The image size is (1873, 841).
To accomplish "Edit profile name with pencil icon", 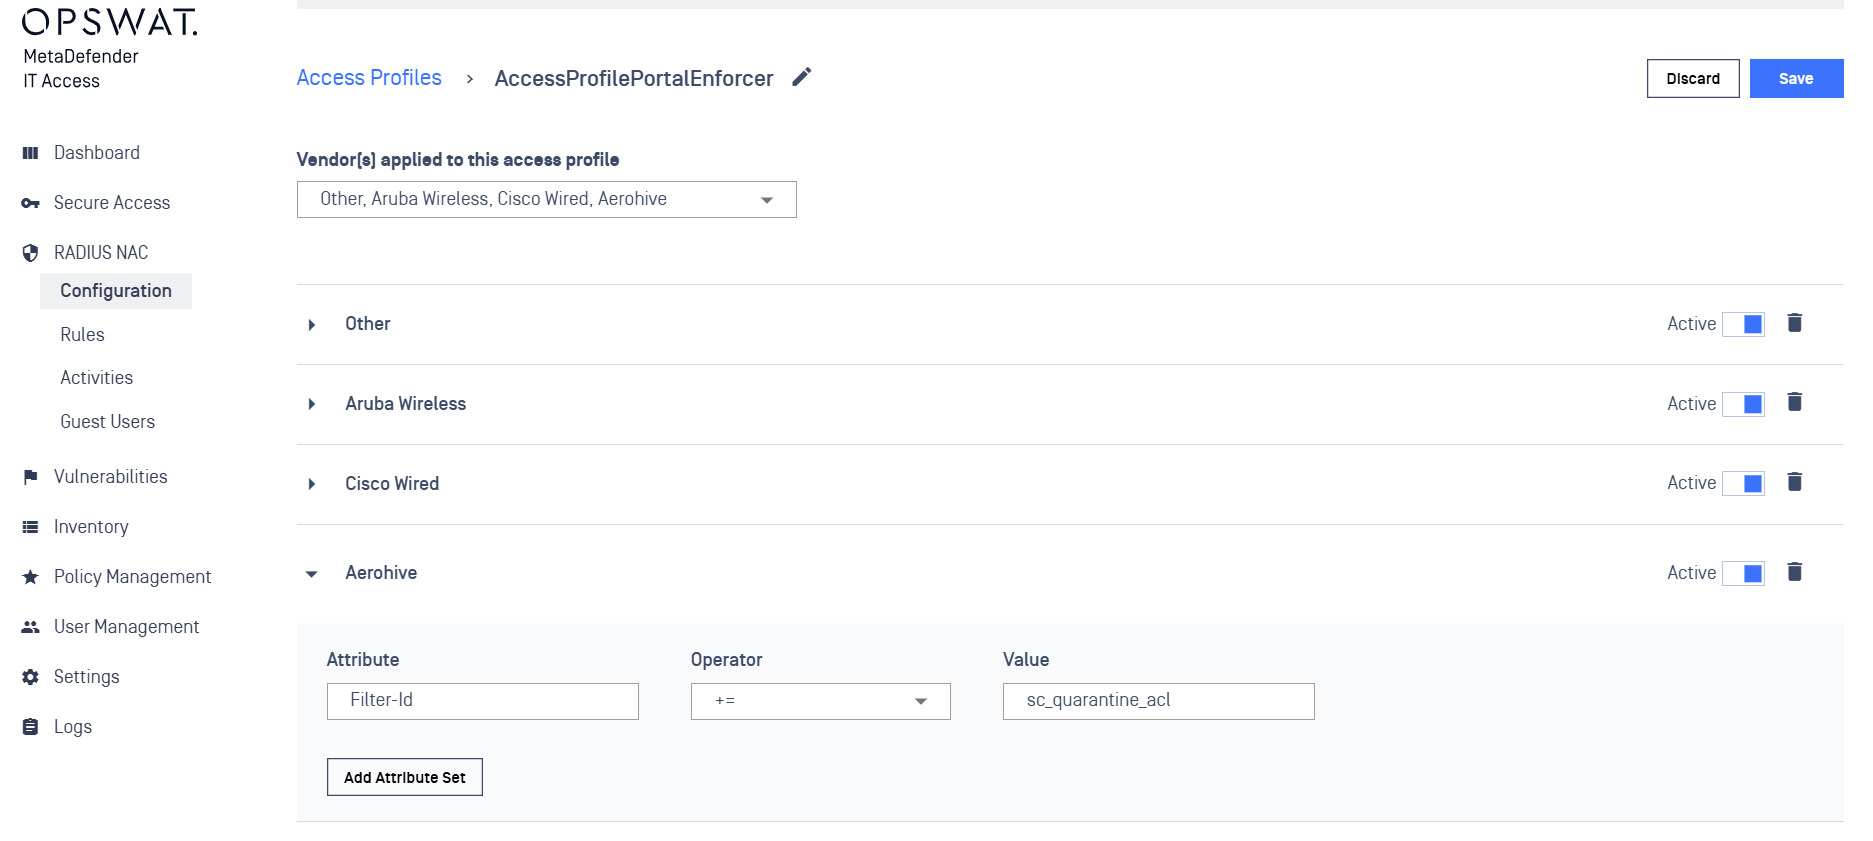I will pos(802,77).
